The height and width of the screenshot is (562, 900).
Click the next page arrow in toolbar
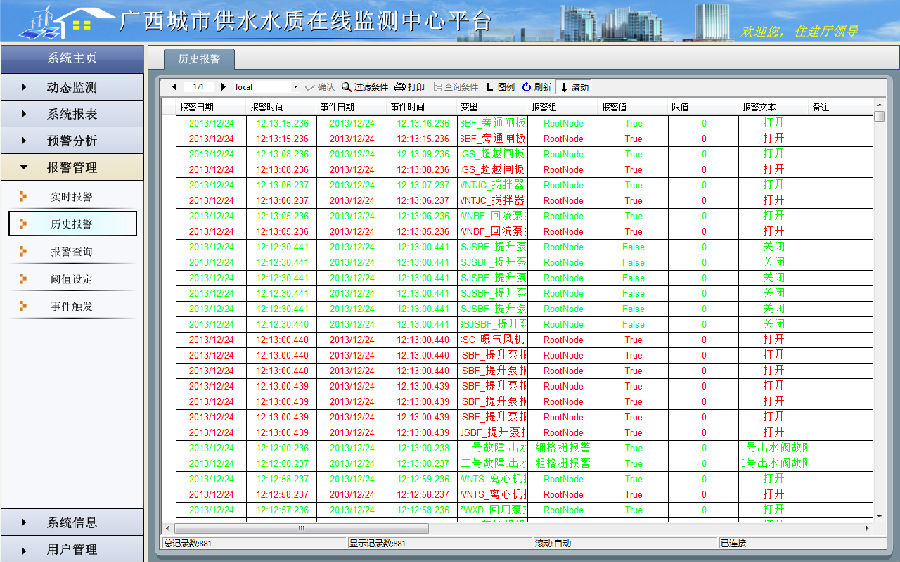pyautogui.click(x=223, y=87)
